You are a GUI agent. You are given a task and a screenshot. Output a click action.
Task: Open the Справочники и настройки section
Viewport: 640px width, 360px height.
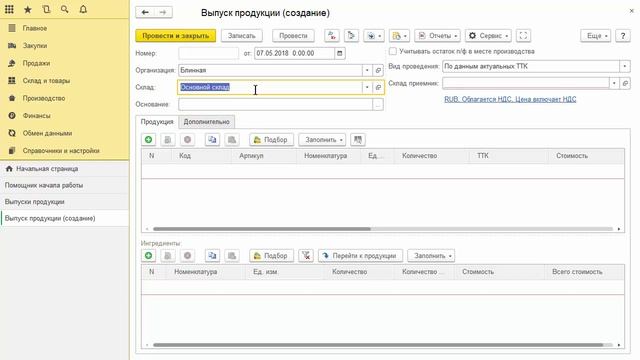pos(64,151)
